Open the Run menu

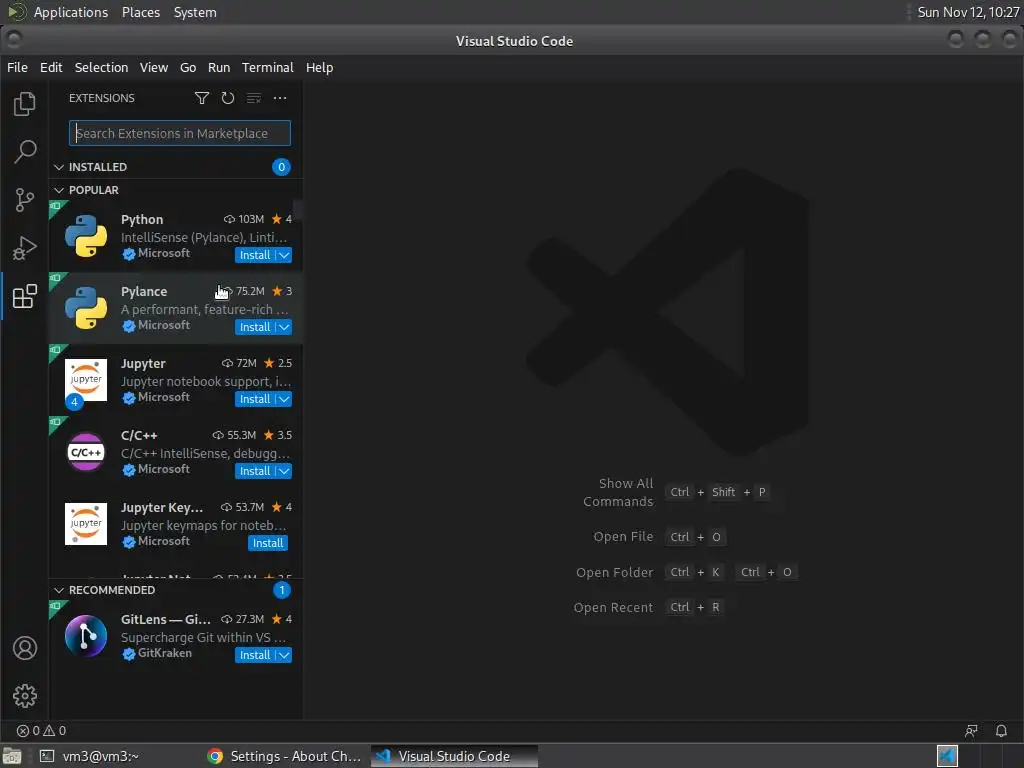(219, 67)
